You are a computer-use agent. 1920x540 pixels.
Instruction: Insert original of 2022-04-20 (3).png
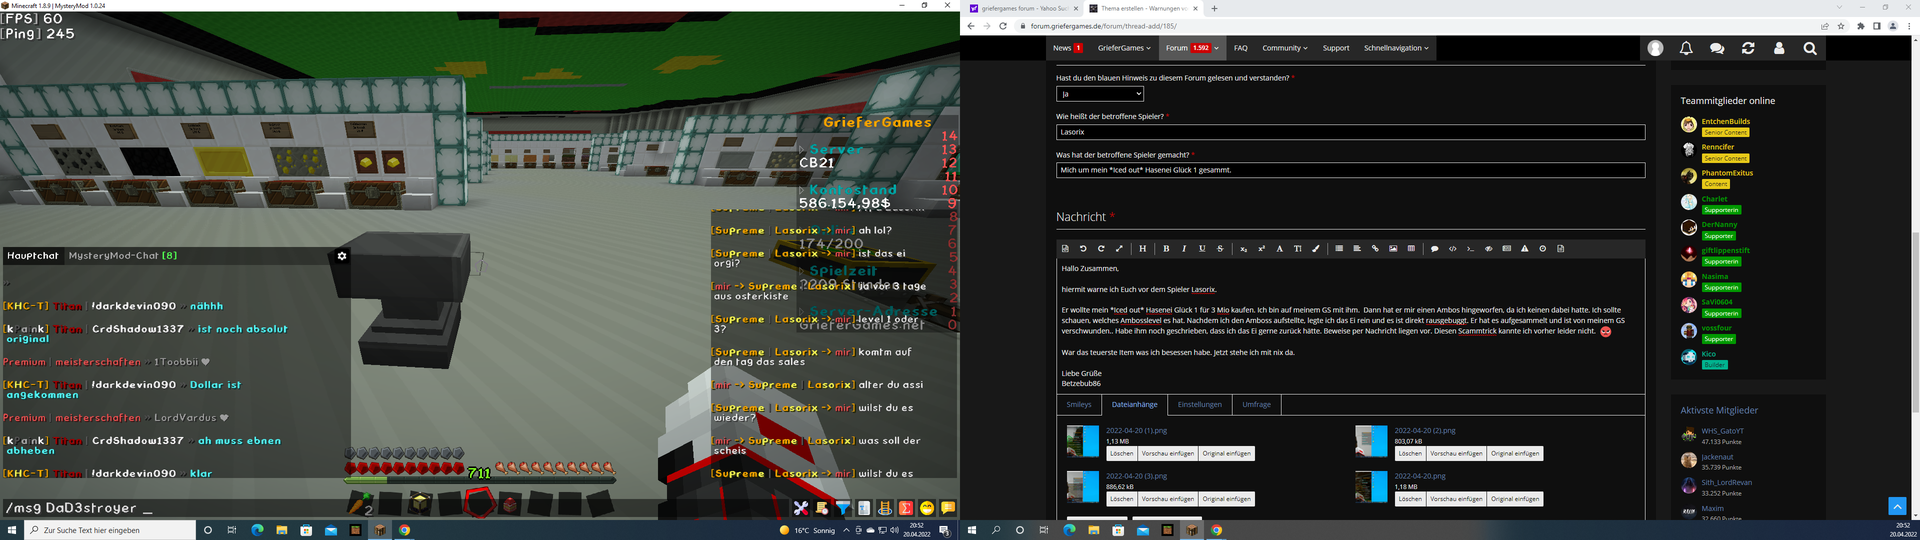pyautogui.click(x=1226, y=498)
